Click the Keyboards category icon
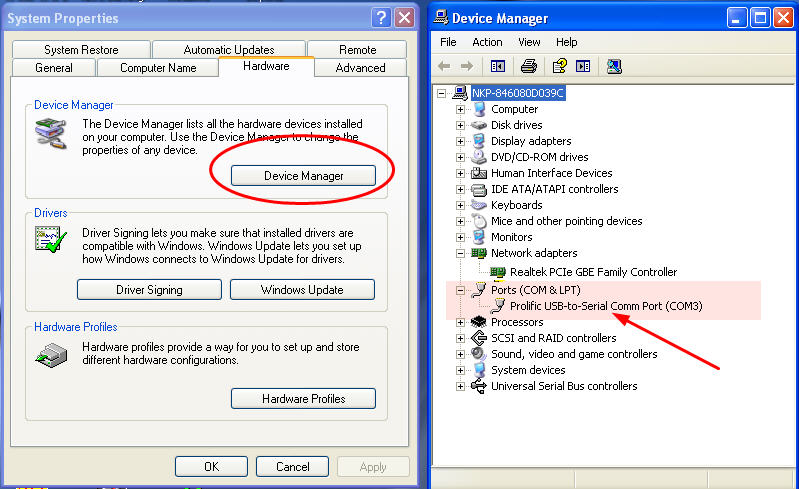Viewport: 799px width, 489px height. click(479, 205)
